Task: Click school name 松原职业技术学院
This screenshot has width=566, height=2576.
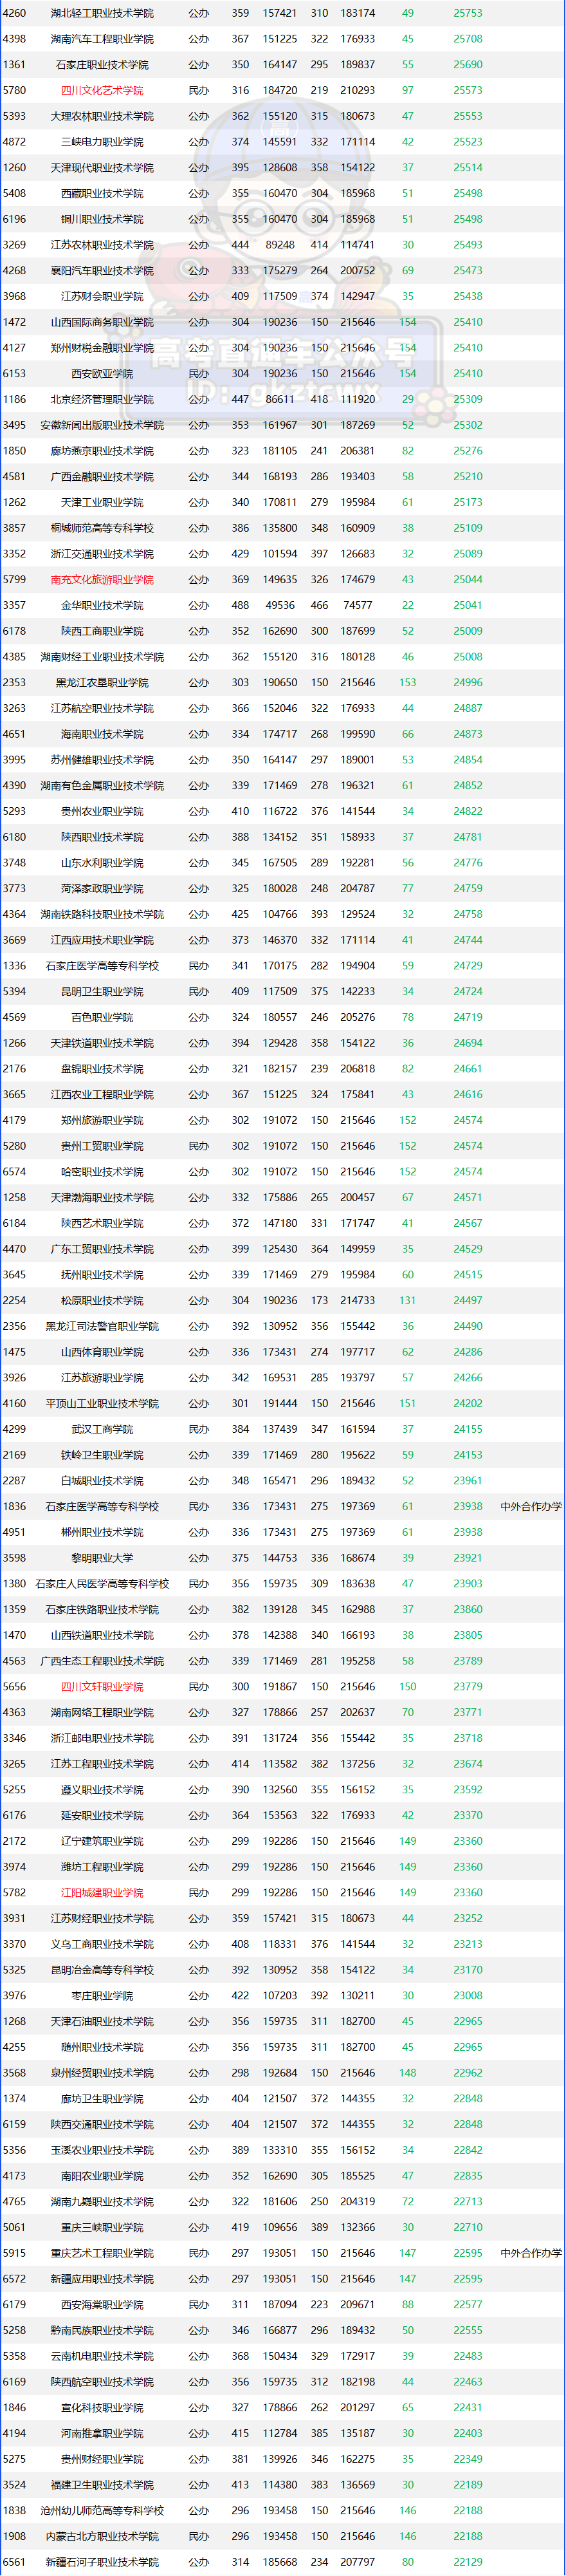Action: pyautogui.click(x=102, y=1301)
